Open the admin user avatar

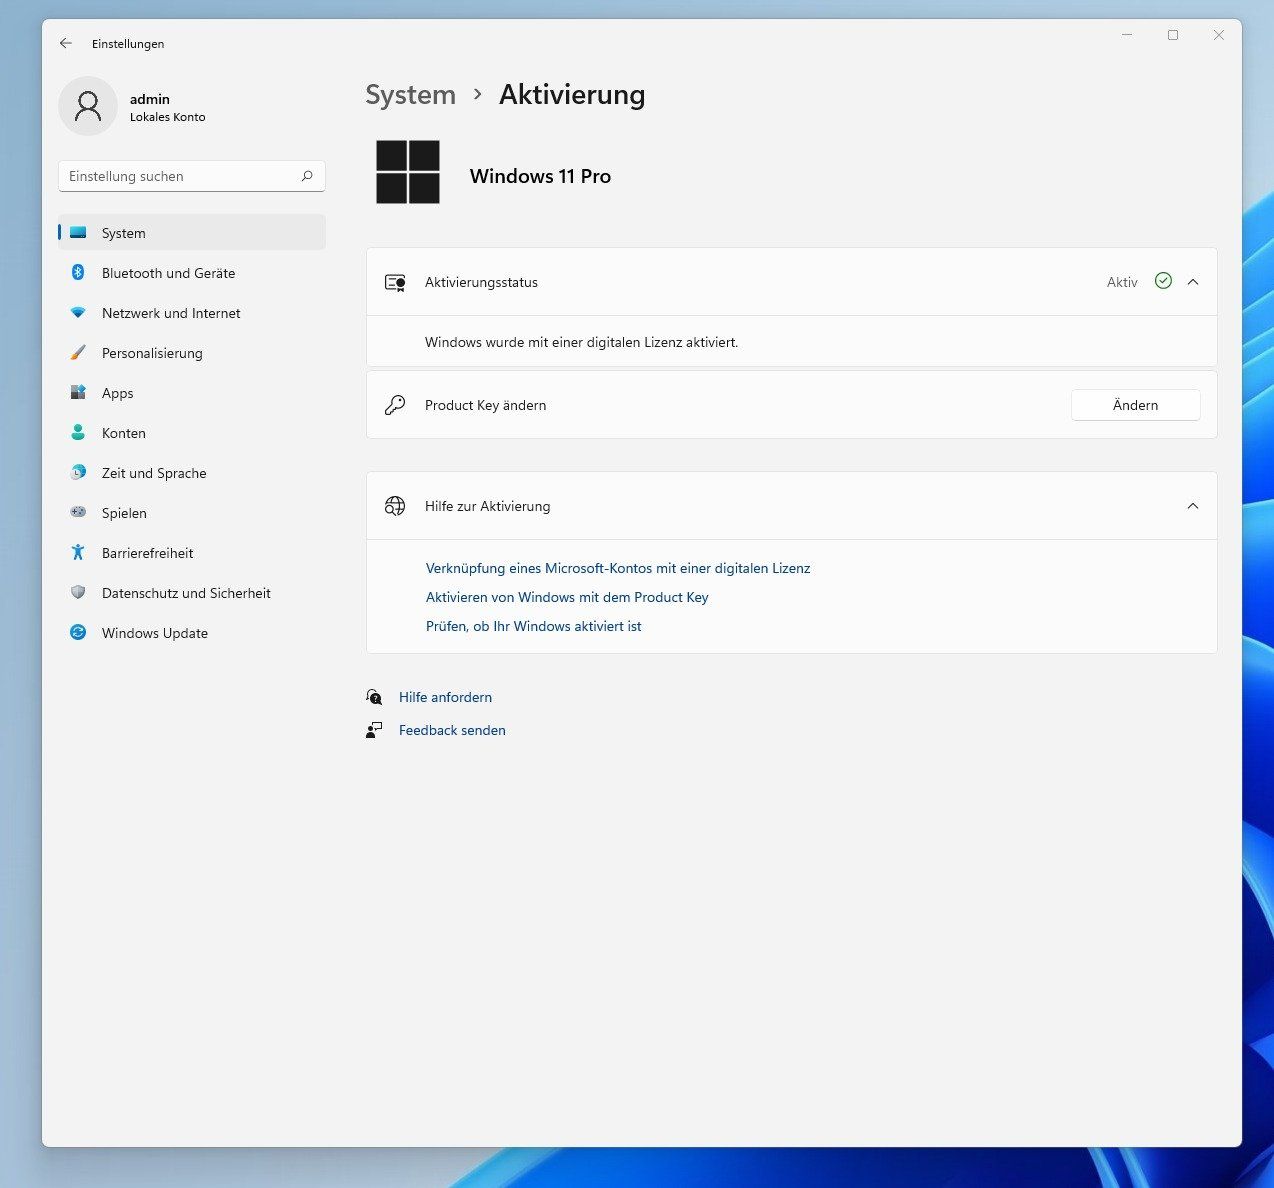coord(88,106)
